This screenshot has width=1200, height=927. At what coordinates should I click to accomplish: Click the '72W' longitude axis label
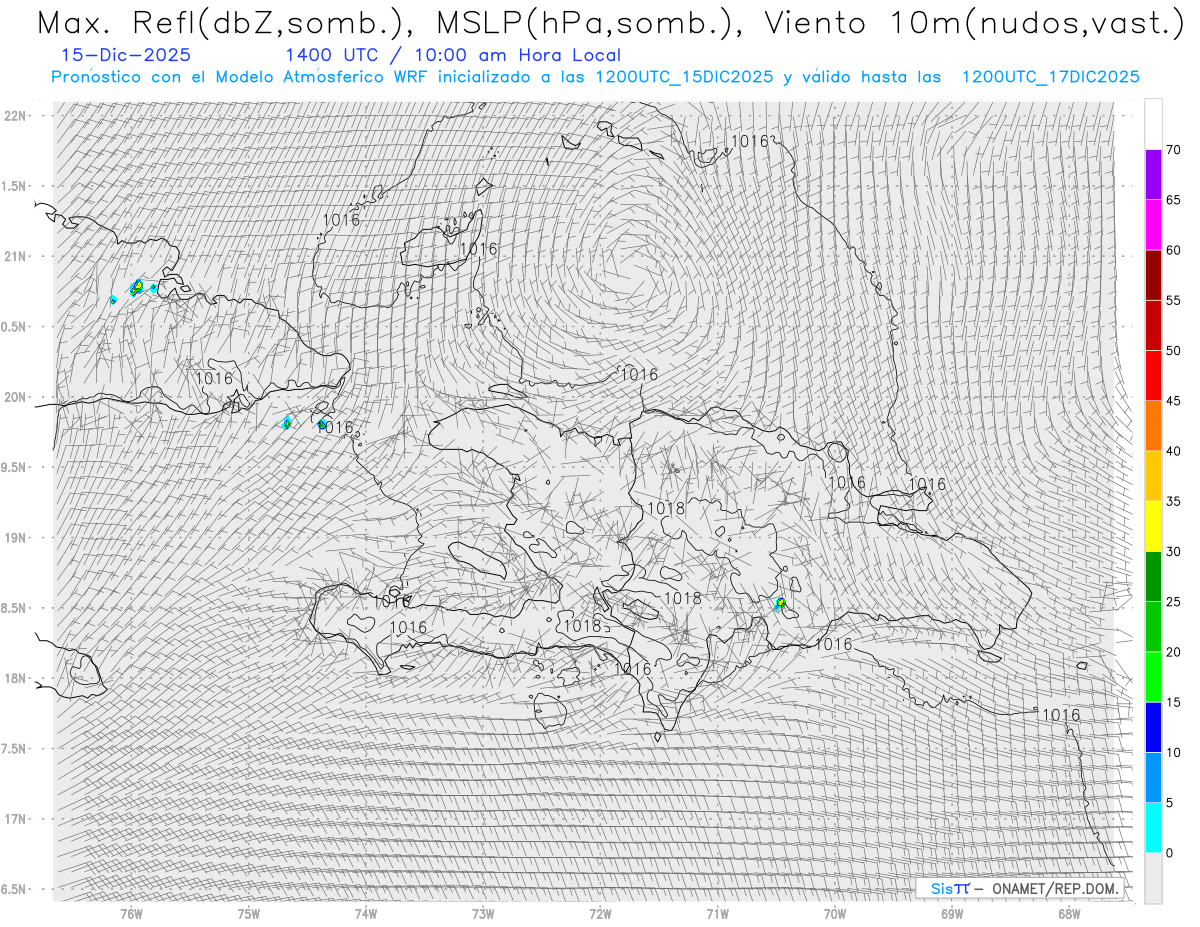point(600,913)
